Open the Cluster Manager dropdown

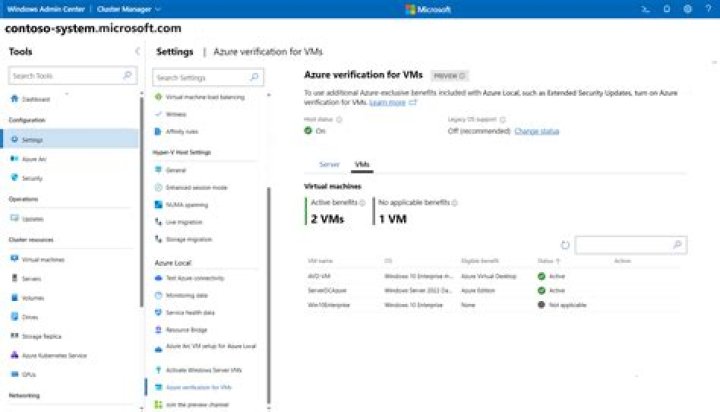coord(129,9)
